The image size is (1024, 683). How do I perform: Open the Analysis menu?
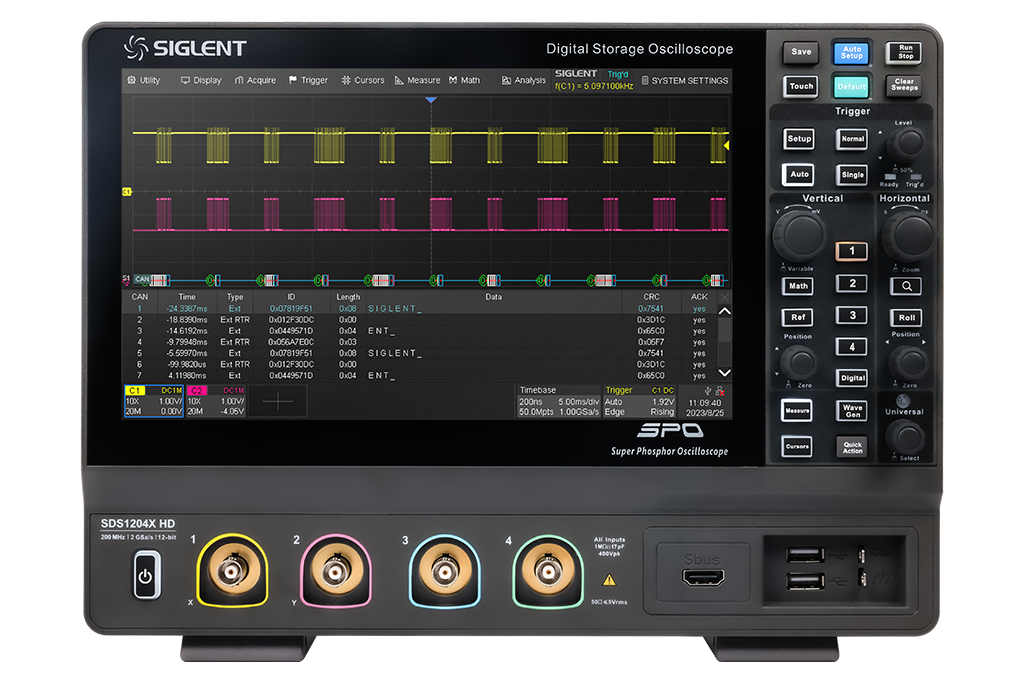(524, 80)
